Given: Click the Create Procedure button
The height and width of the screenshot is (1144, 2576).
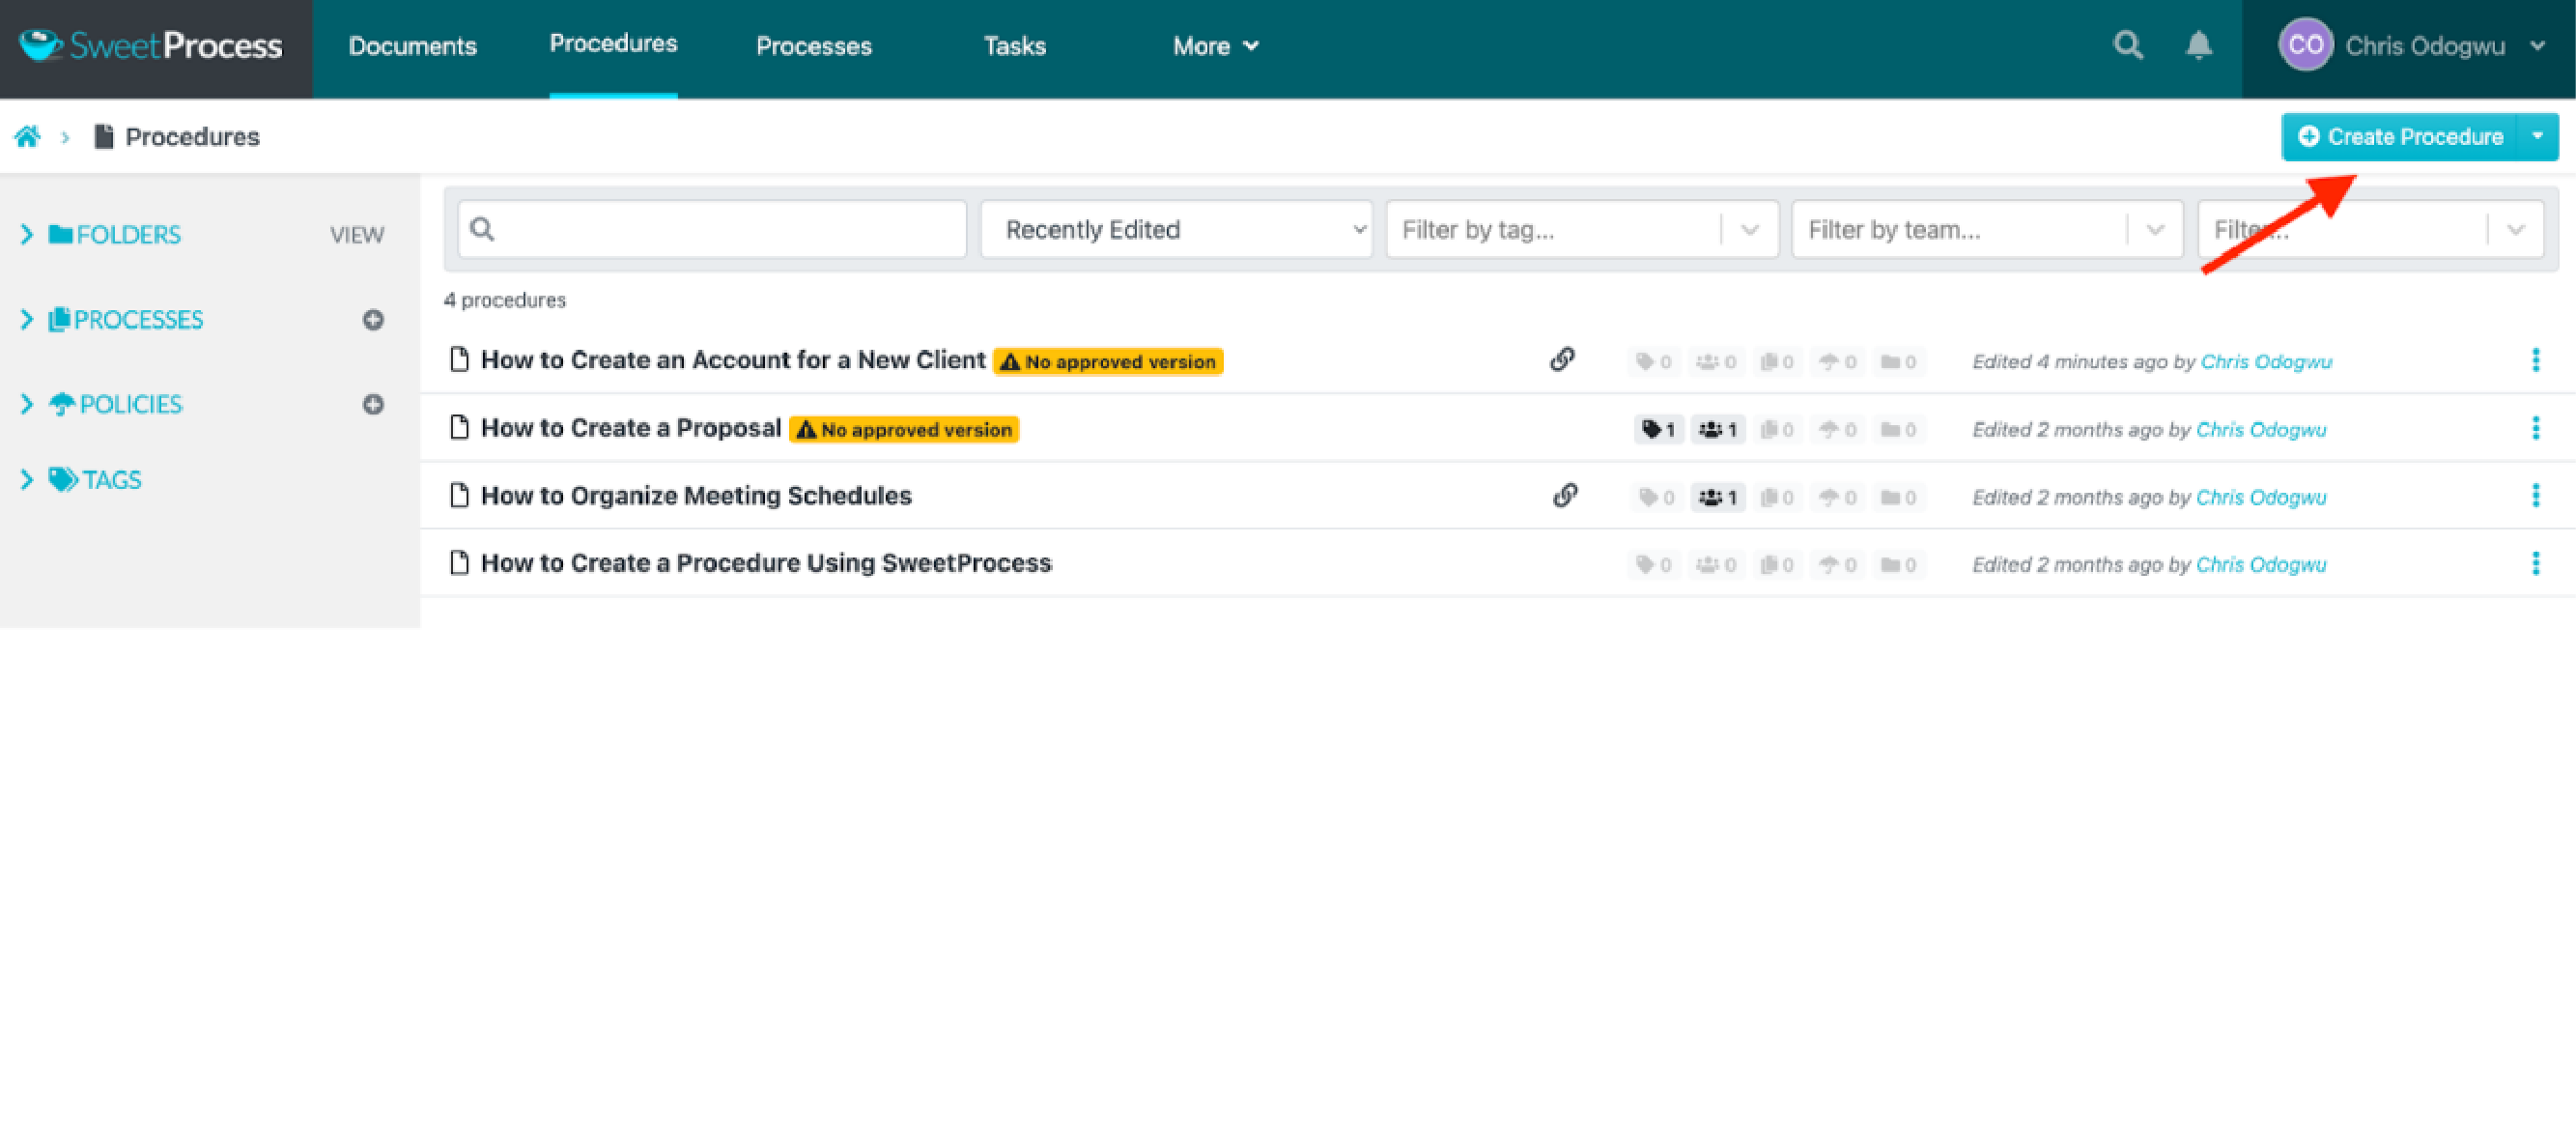Looking at the screenshot, I should click(2402, 136).
